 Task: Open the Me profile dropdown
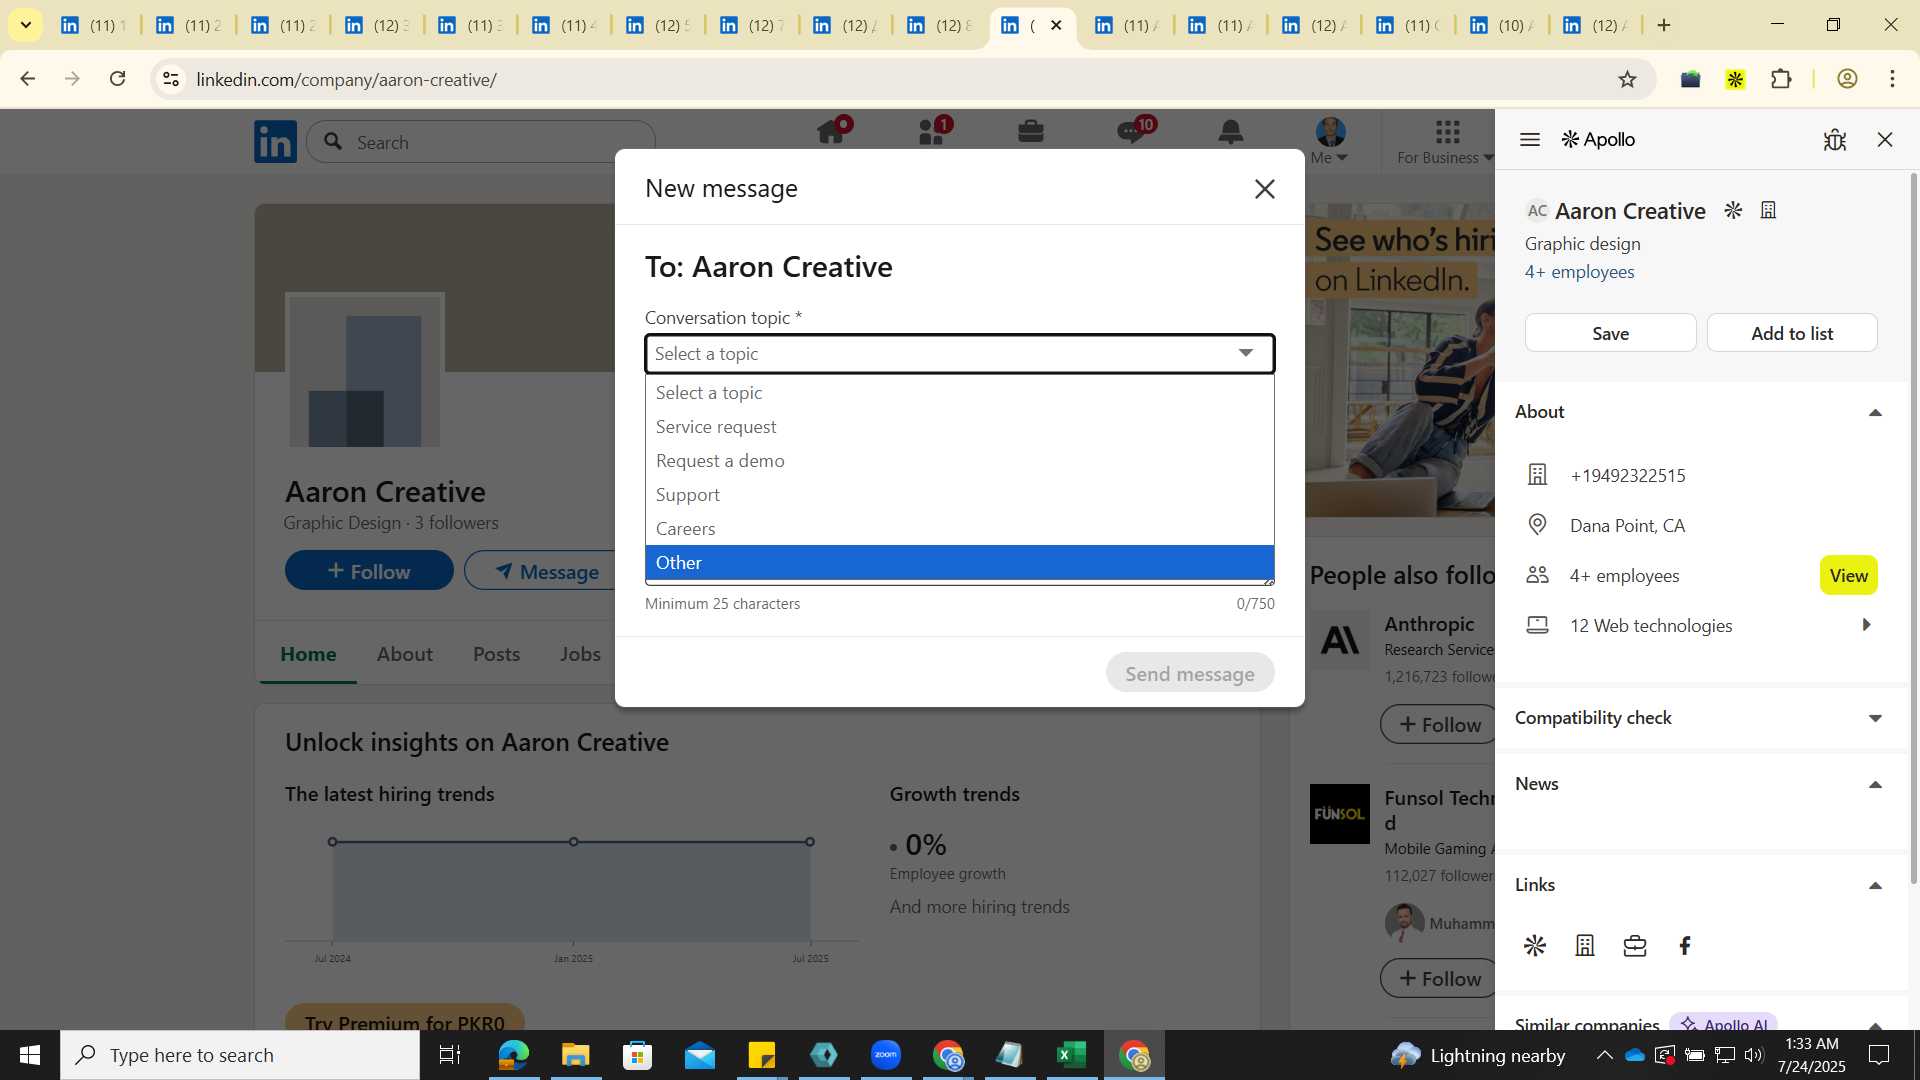pos(1330,141)
